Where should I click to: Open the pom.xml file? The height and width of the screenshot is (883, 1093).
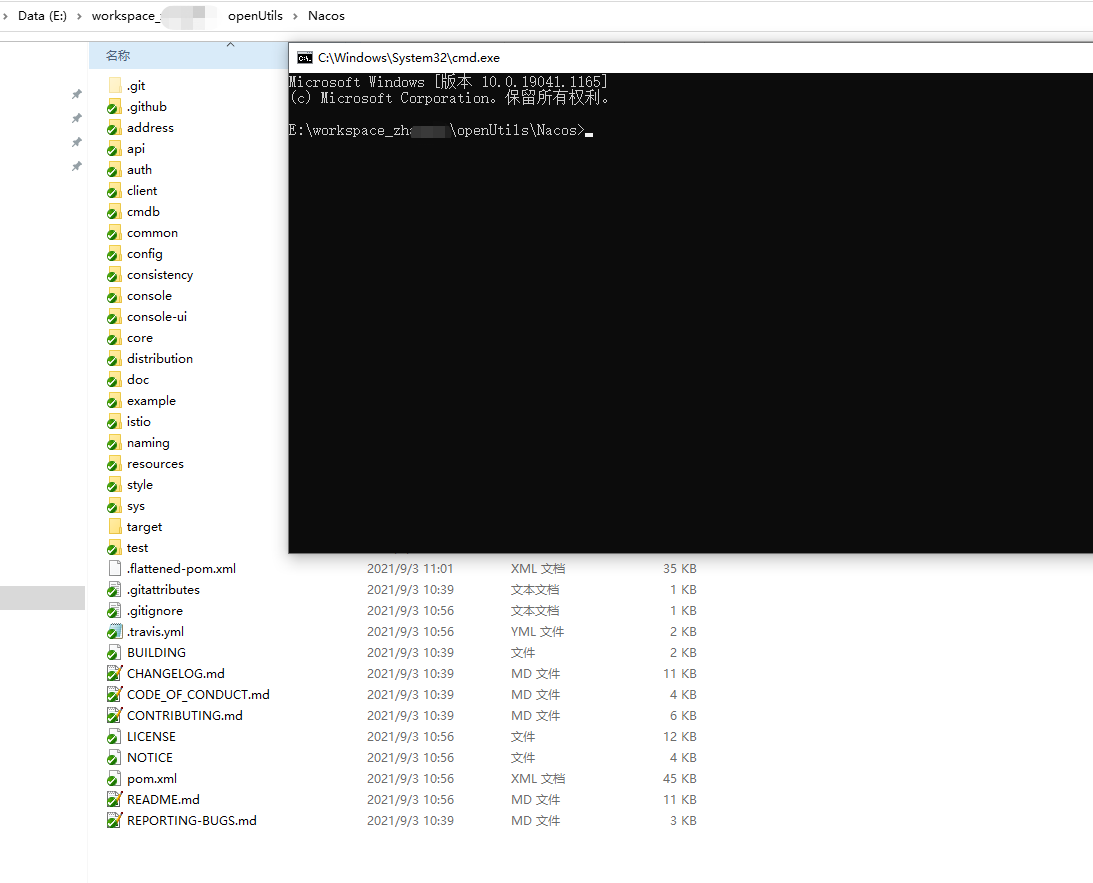(x=150, y=778)
